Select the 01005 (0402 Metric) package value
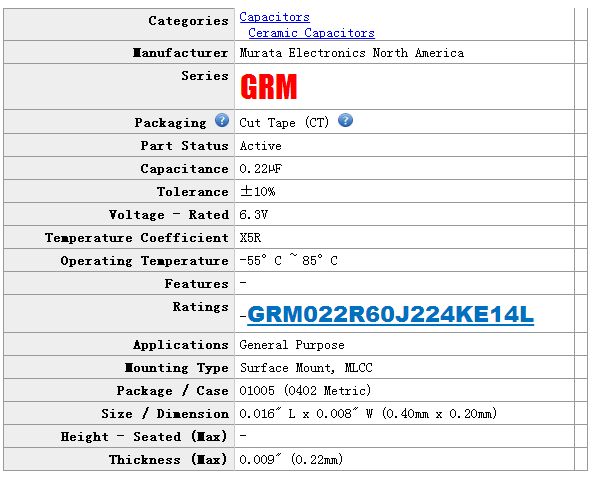The image size is (593, 479). [305, 391]
